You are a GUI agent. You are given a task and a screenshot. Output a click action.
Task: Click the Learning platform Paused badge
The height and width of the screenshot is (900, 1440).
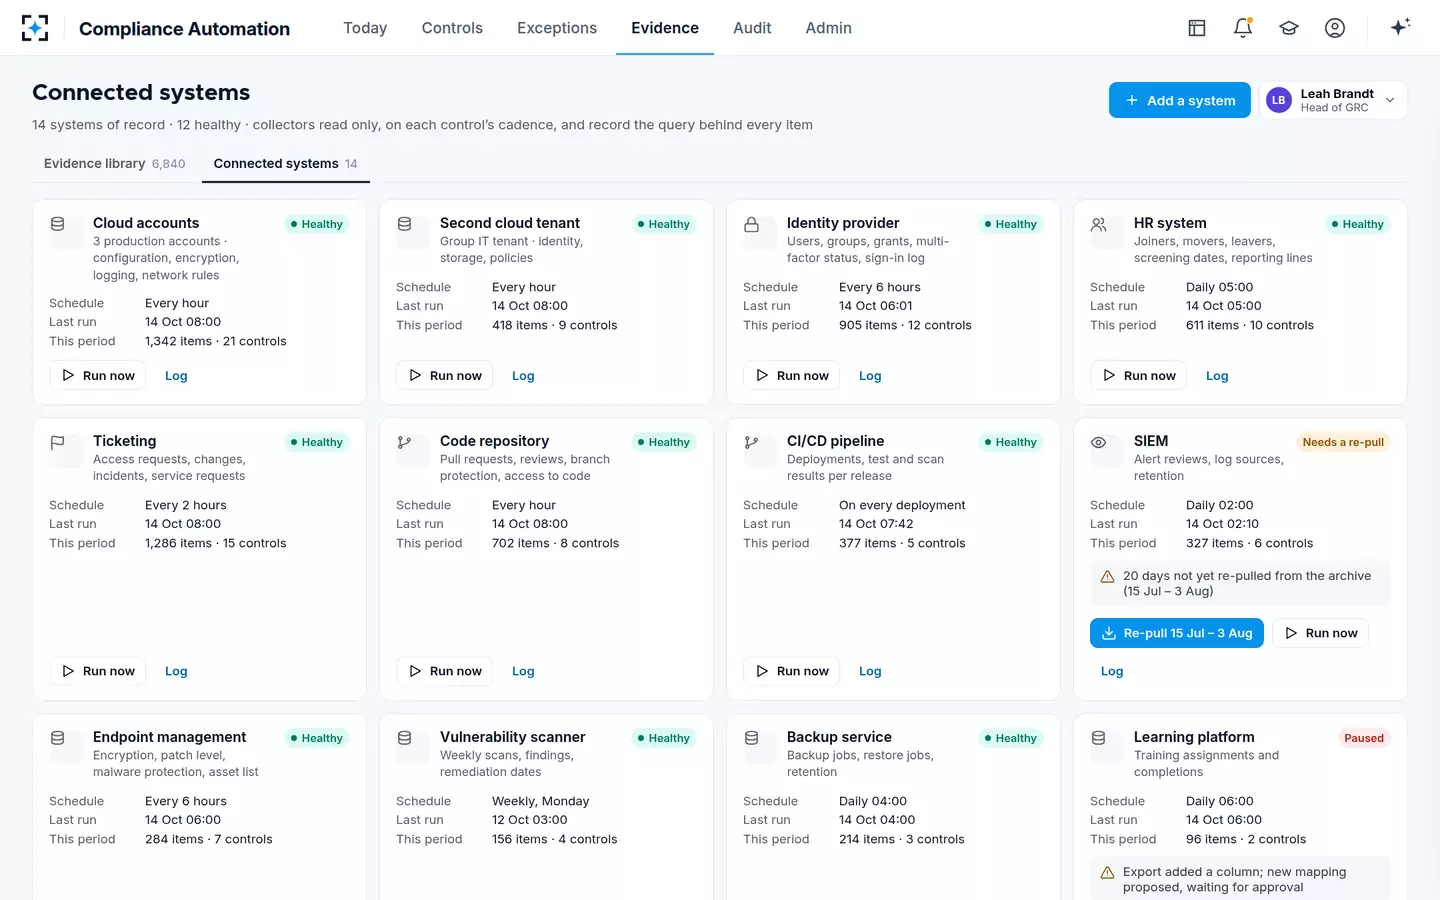1364,738
